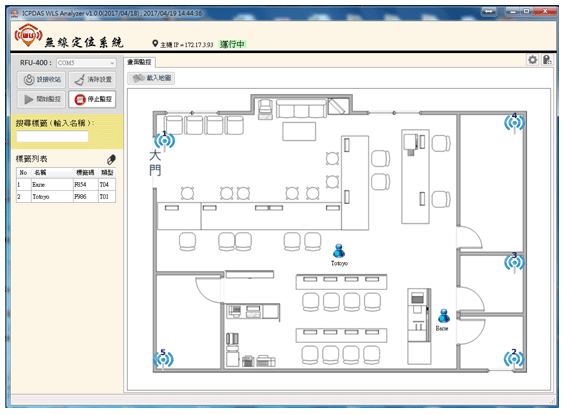Screen dimensions: 565x415
Task: Select the Earie row in tag list
Action: [66, 184]
